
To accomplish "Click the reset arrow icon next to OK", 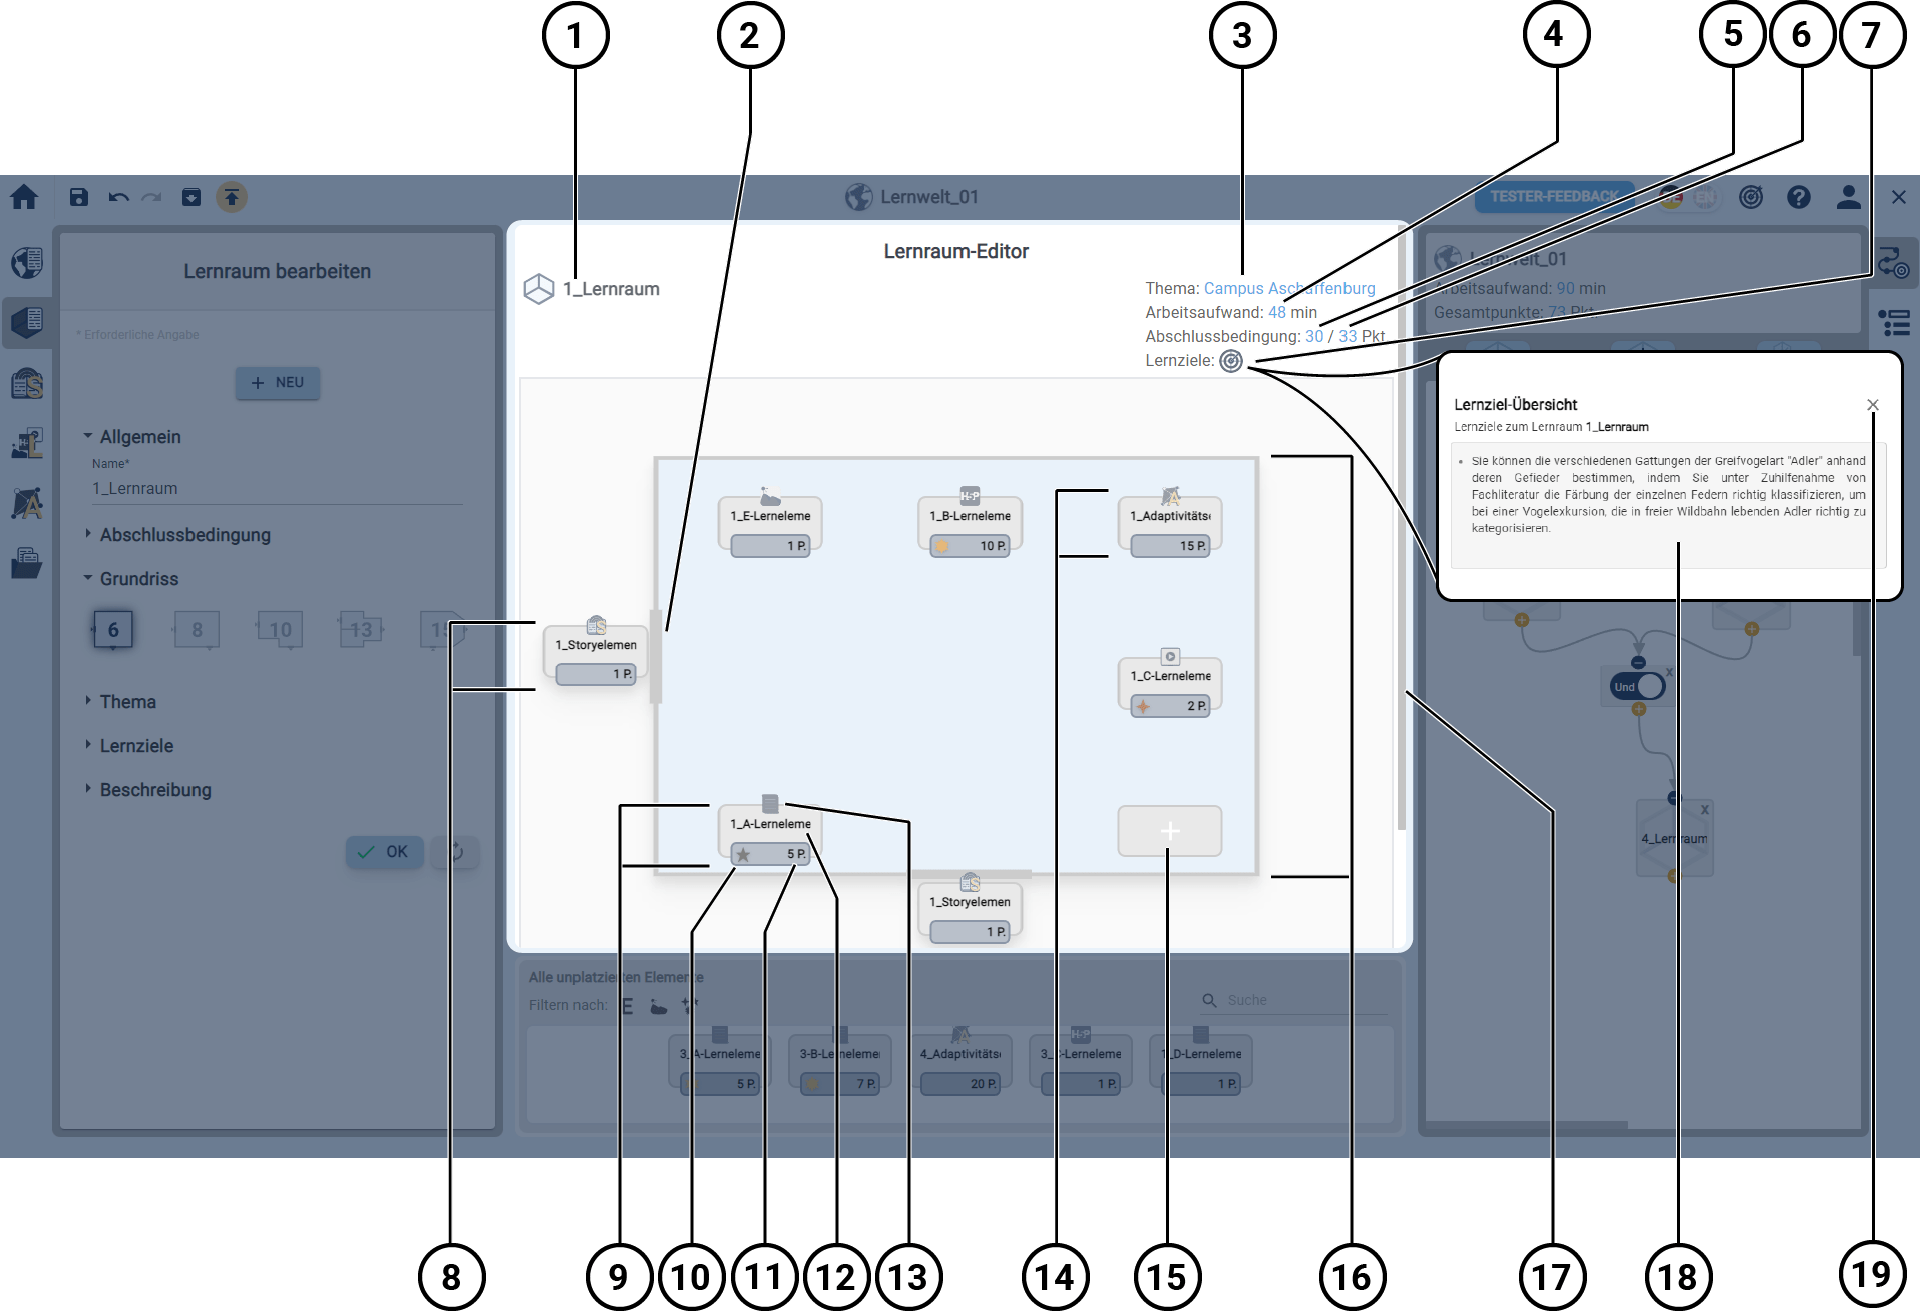I will tap(456, 852).
